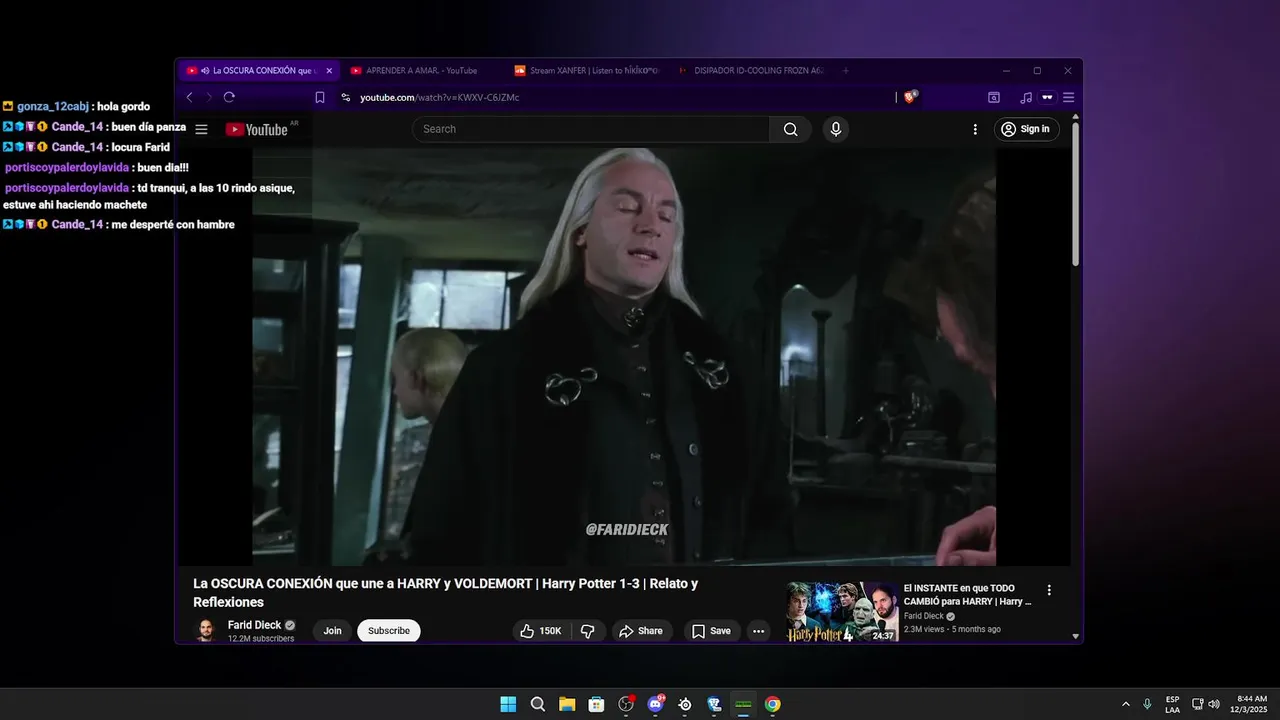Open site settings icon beside the URL
The height and width of the screenshot is (720, 1280).
click(x=346, y=97)
